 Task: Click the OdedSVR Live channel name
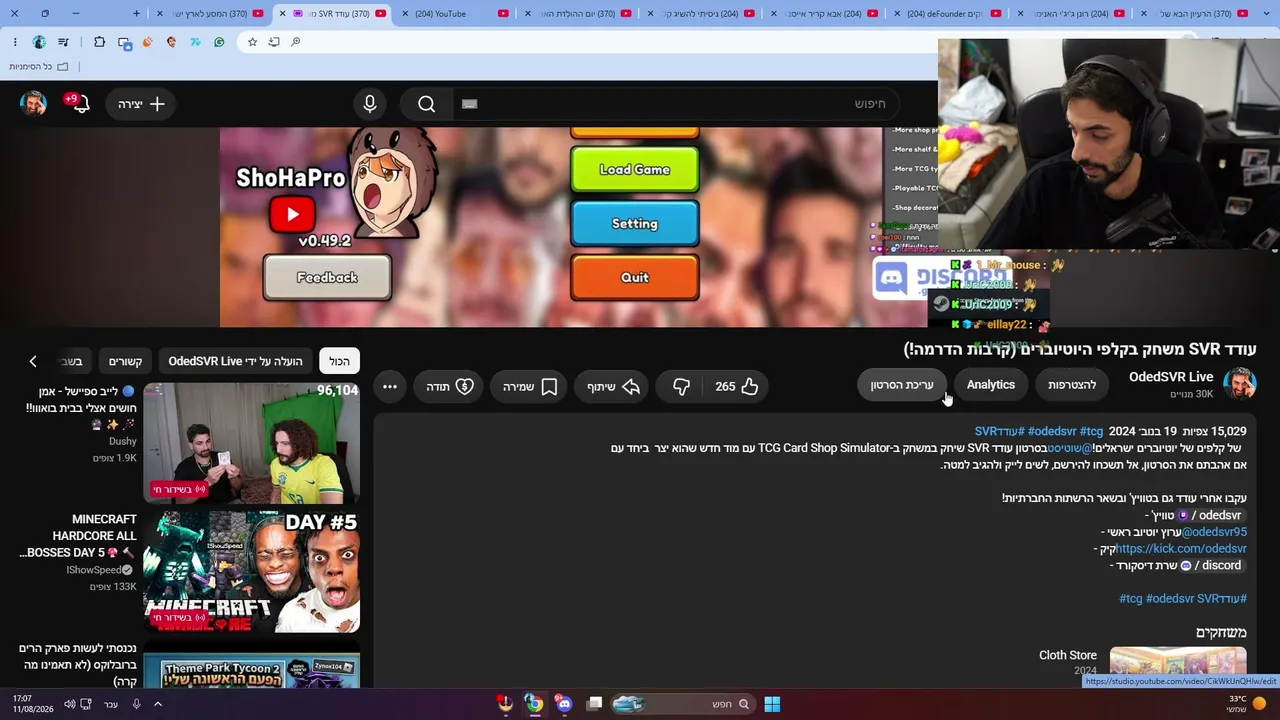[1171, 377]
